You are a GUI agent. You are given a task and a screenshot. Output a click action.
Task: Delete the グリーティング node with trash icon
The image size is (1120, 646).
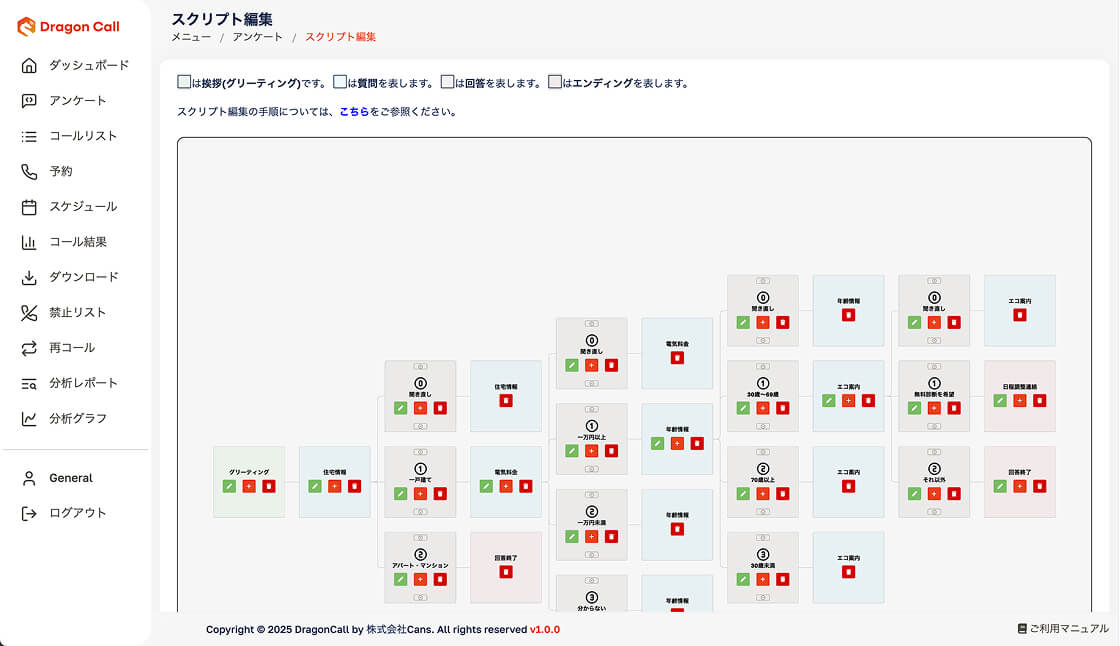click(x=269, y=486)
